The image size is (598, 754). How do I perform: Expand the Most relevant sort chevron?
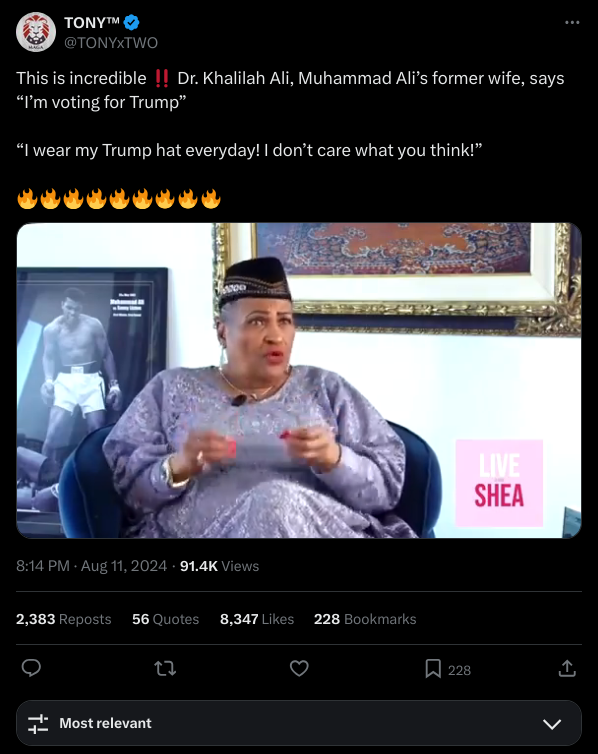[x=552, y=724]
